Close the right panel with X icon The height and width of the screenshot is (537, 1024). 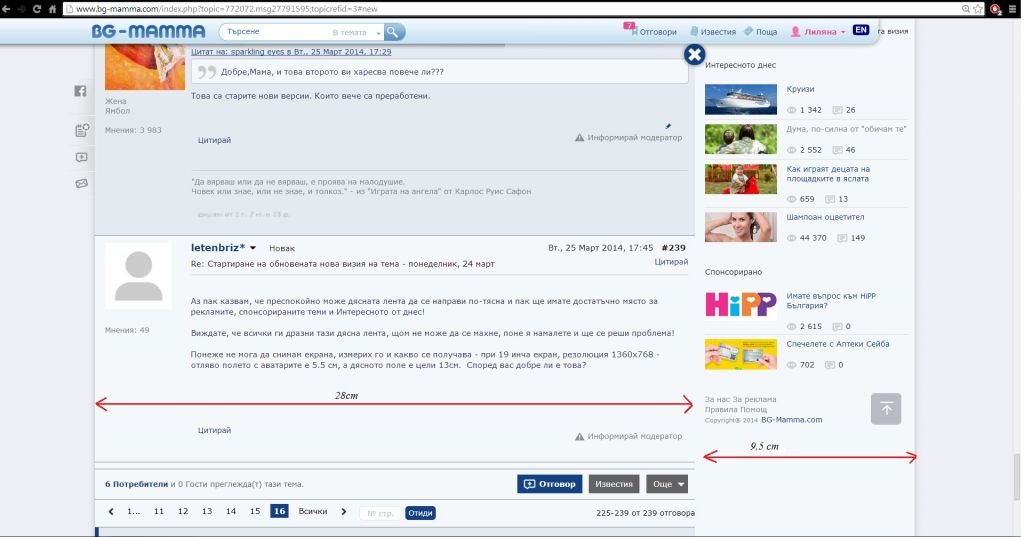pyautogui.click(x=694, y=55)
